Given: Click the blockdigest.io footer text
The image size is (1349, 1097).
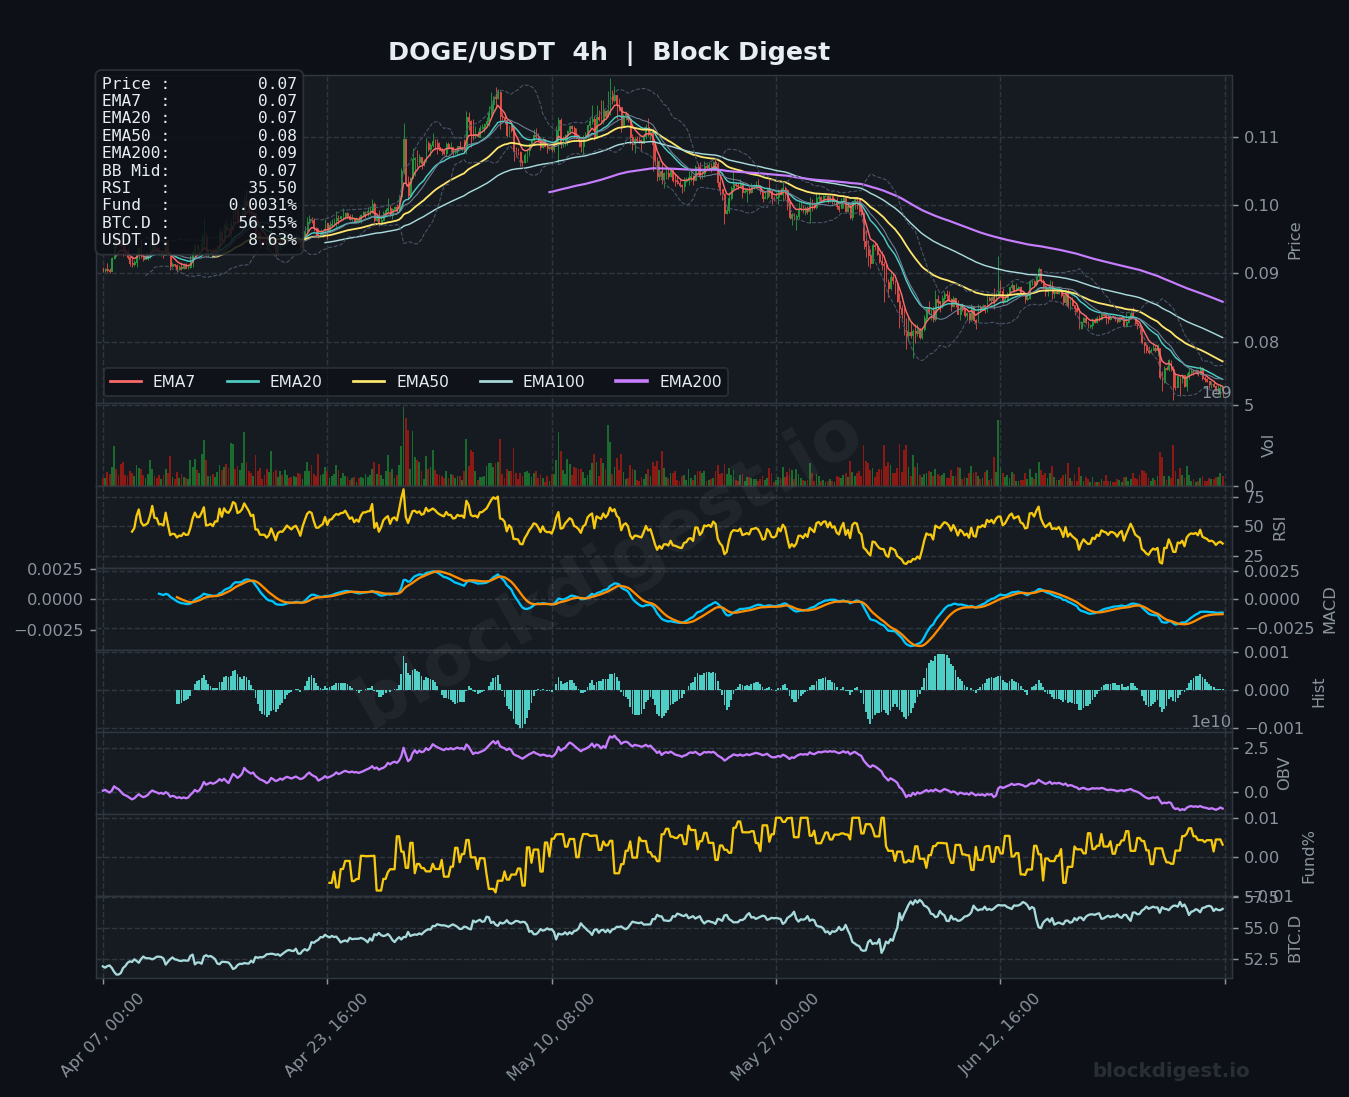Looking at the screenshot, I should [1171, 1071].
